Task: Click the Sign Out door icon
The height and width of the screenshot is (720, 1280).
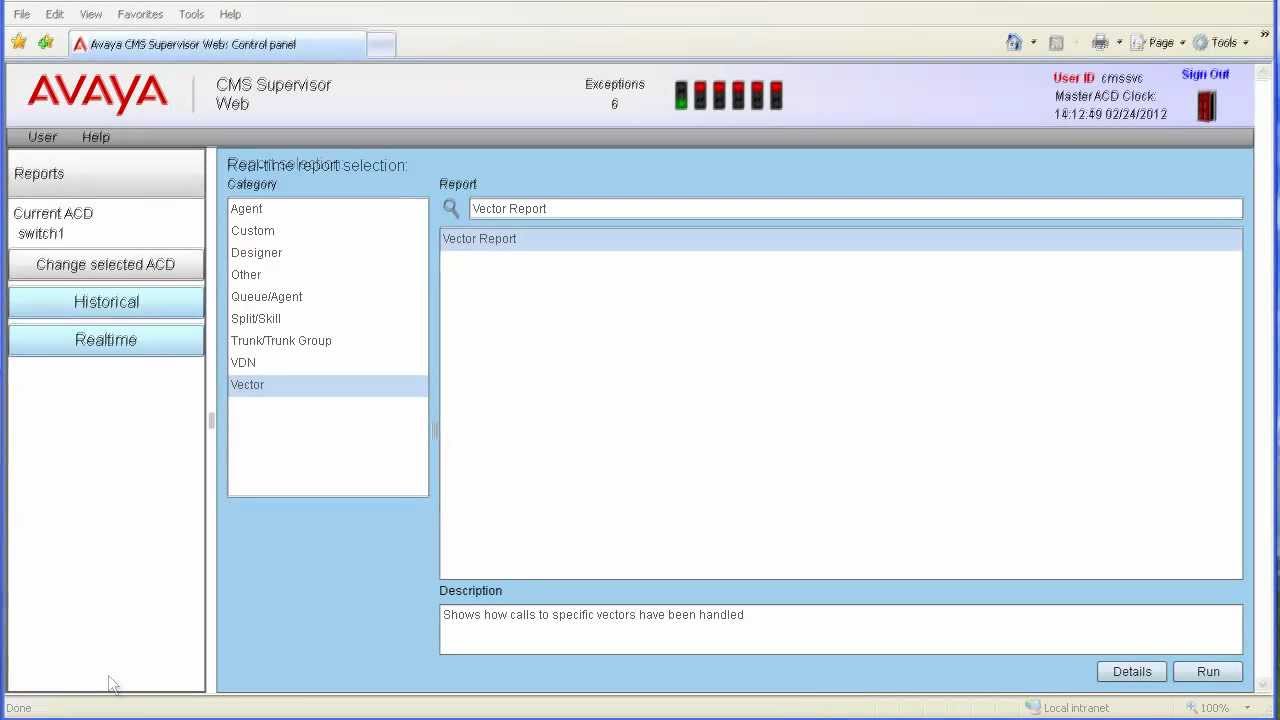Action: coord(1206,106)
